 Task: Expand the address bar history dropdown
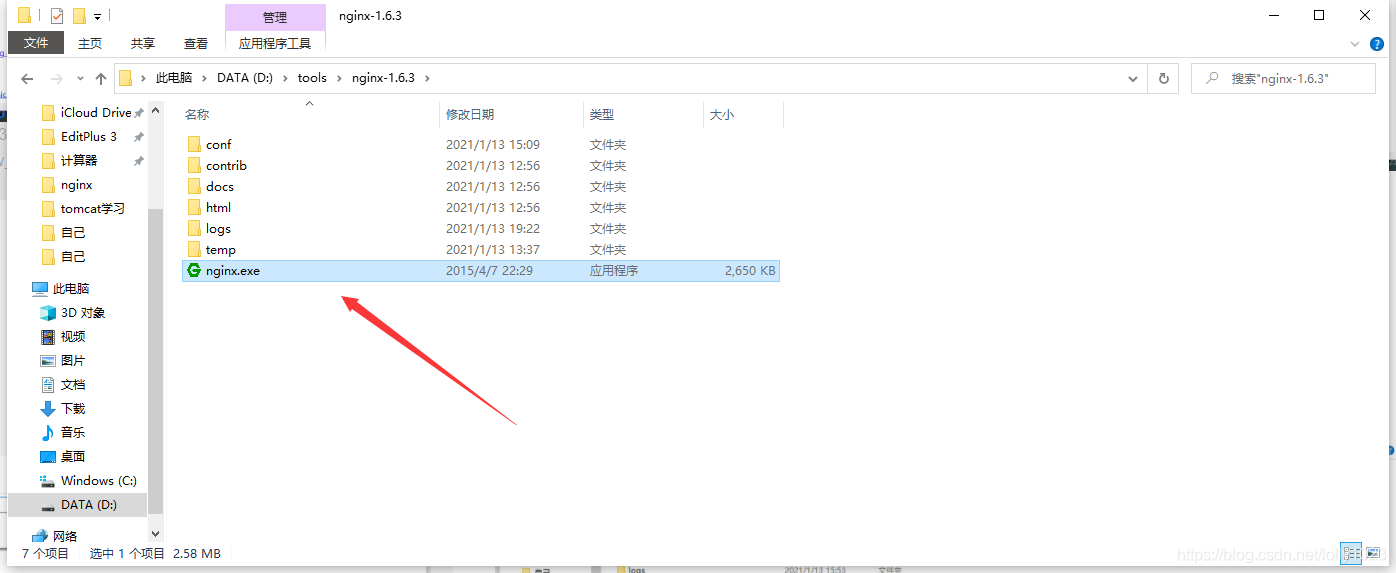1133,78
